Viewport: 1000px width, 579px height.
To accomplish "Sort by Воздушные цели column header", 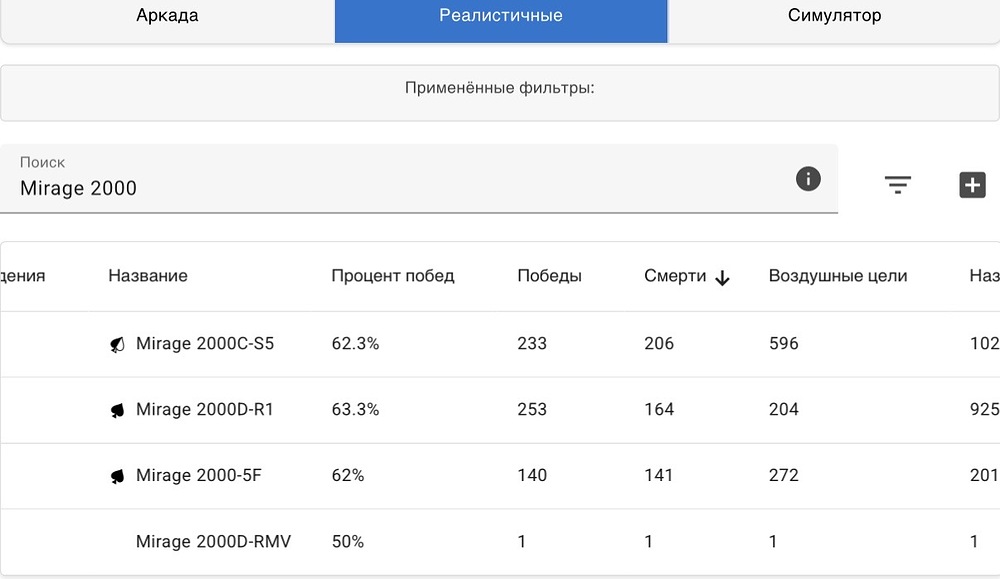I will (837, 276).
